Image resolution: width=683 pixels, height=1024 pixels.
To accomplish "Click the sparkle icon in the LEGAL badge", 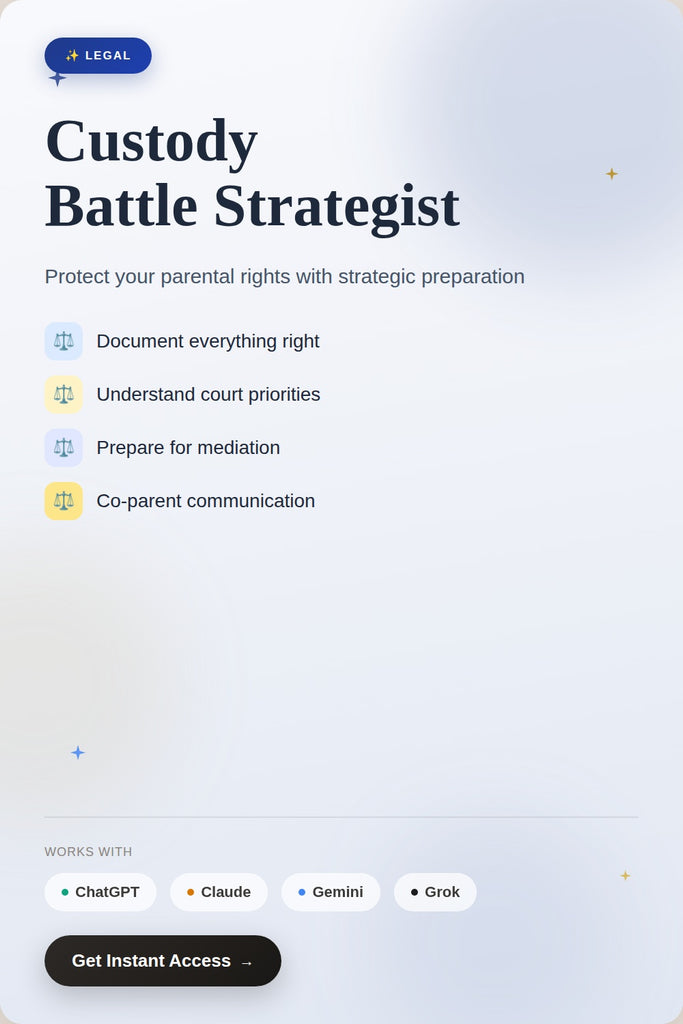I will (x=72, y=56).
